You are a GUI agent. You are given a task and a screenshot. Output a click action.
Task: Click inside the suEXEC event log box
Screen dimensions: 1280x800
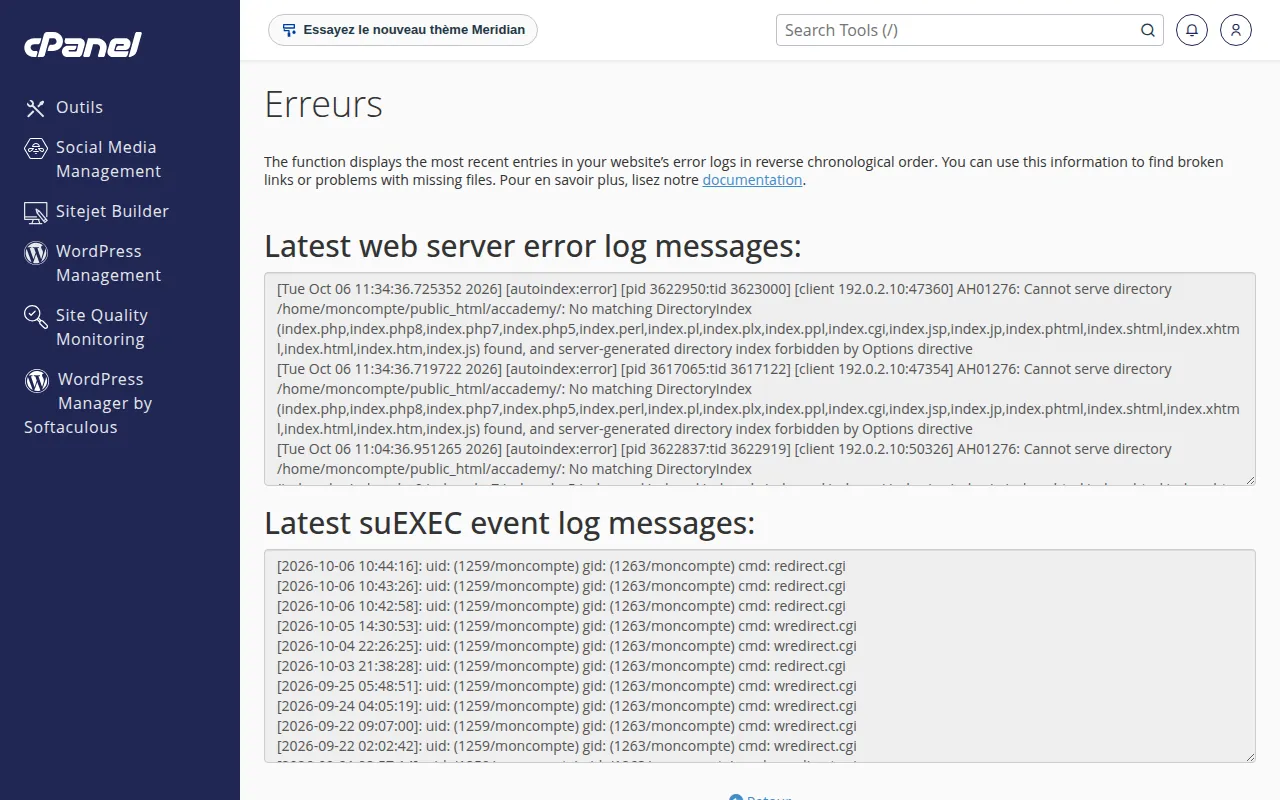760,656
